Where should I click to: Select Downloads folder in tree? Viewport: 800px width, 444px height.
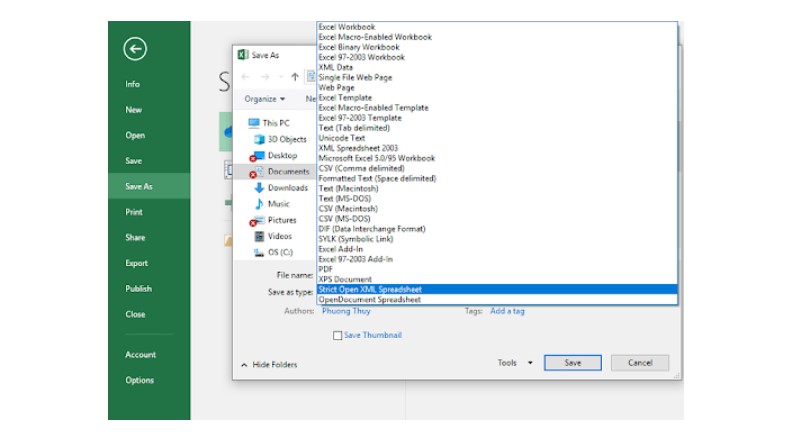pos(281,188)
